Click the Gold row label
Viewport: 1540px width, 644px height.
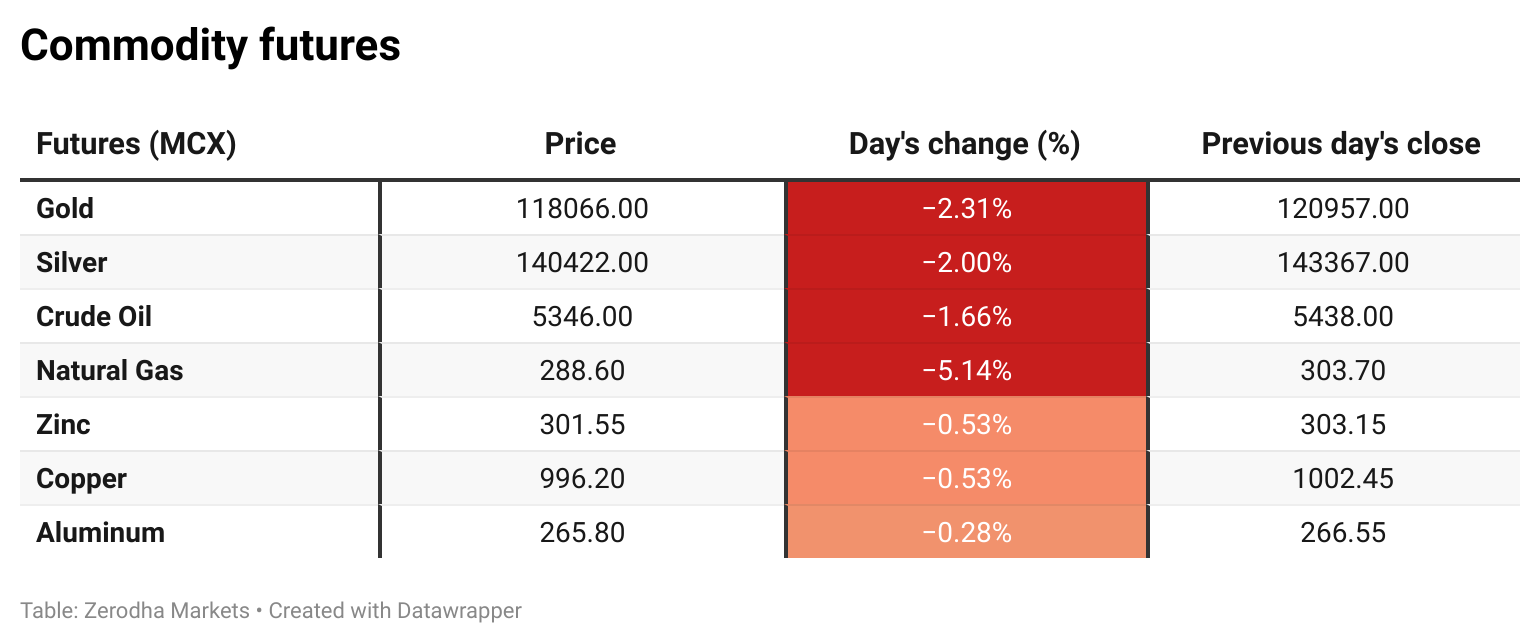[65, 209]
